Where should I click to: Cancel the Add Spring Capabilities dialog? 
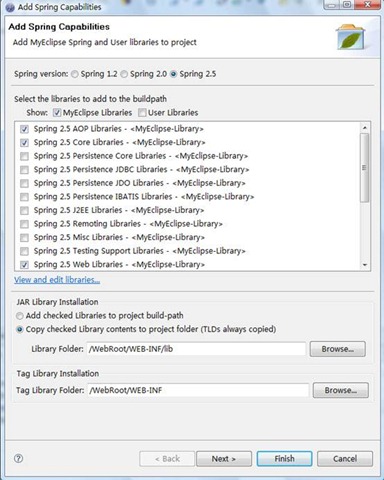pyautogui.click(x=345, y=459)
